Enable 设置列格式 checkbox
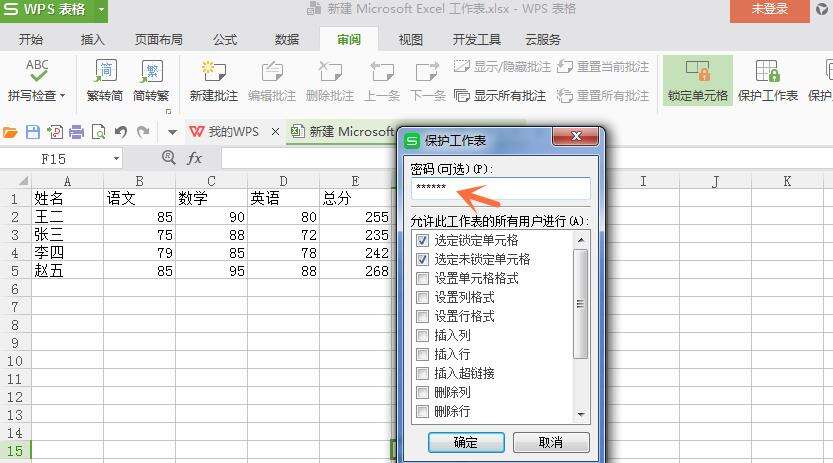 422,297
